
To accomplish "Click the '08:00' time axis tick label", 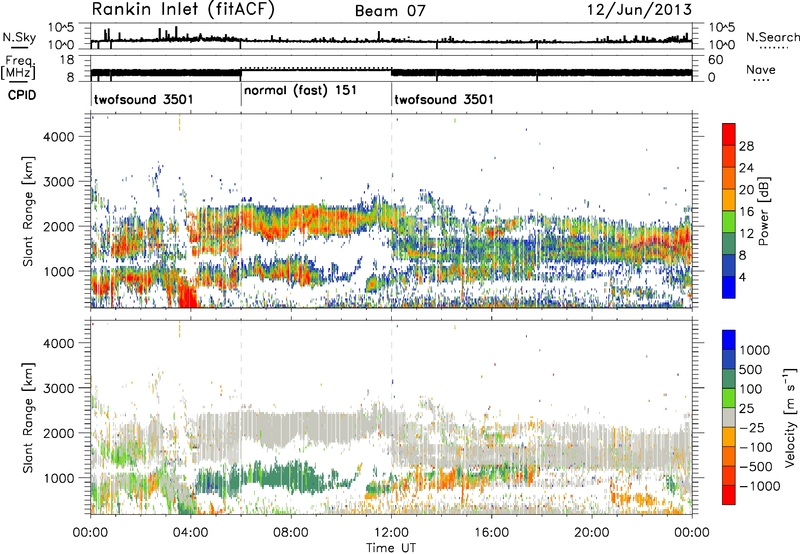I will pos(291,533).
